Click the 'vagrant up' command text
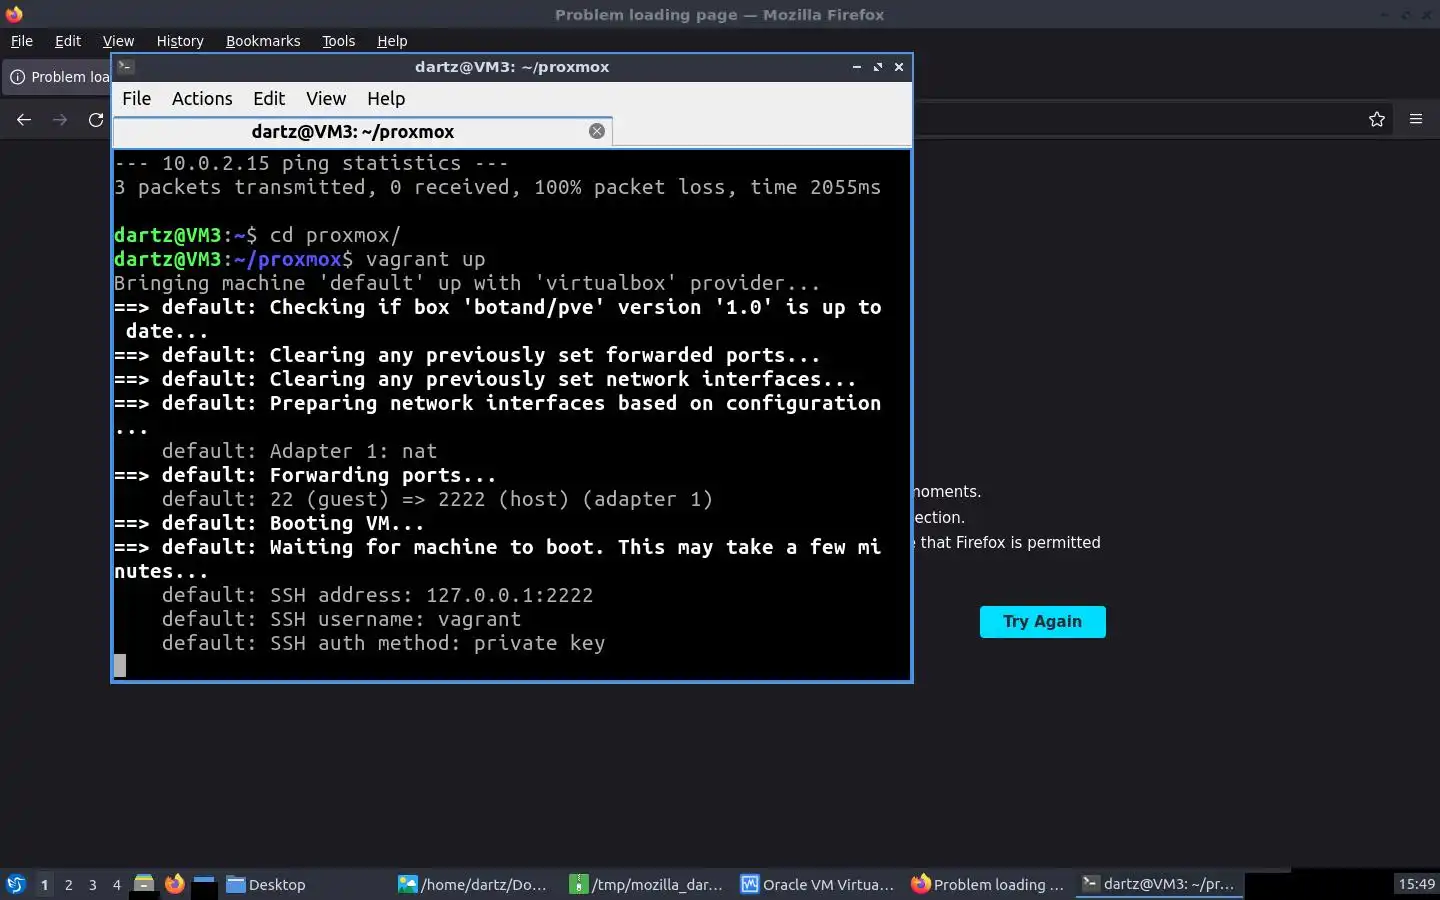Viewport: 1440px width, 900px height. (425, 259)
